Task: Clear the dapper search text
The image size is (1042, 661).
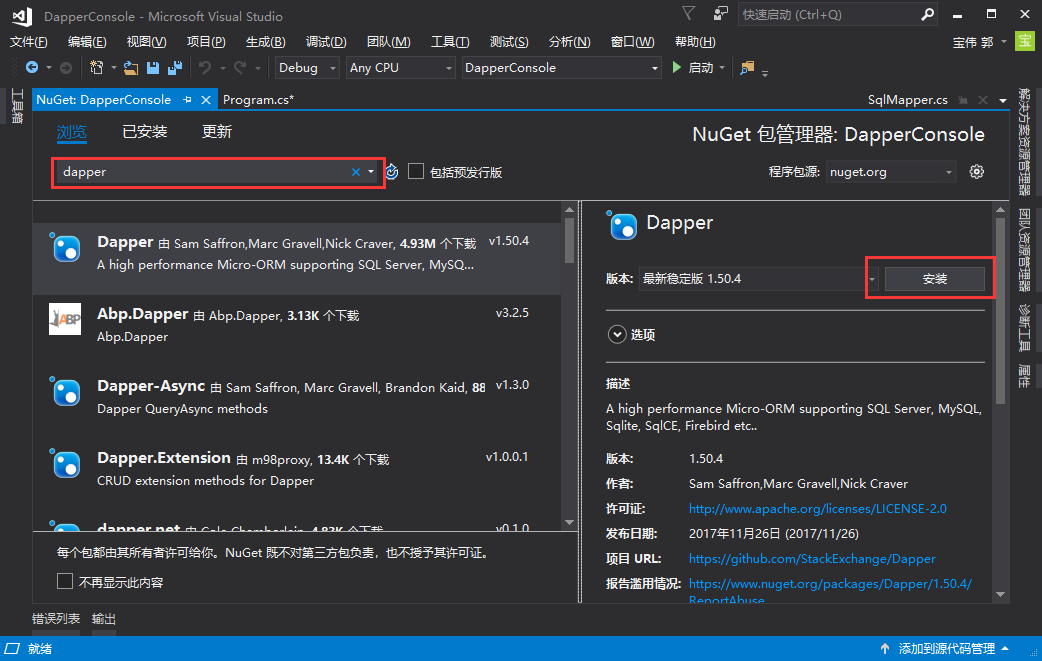Action: [x=356, y=172]
